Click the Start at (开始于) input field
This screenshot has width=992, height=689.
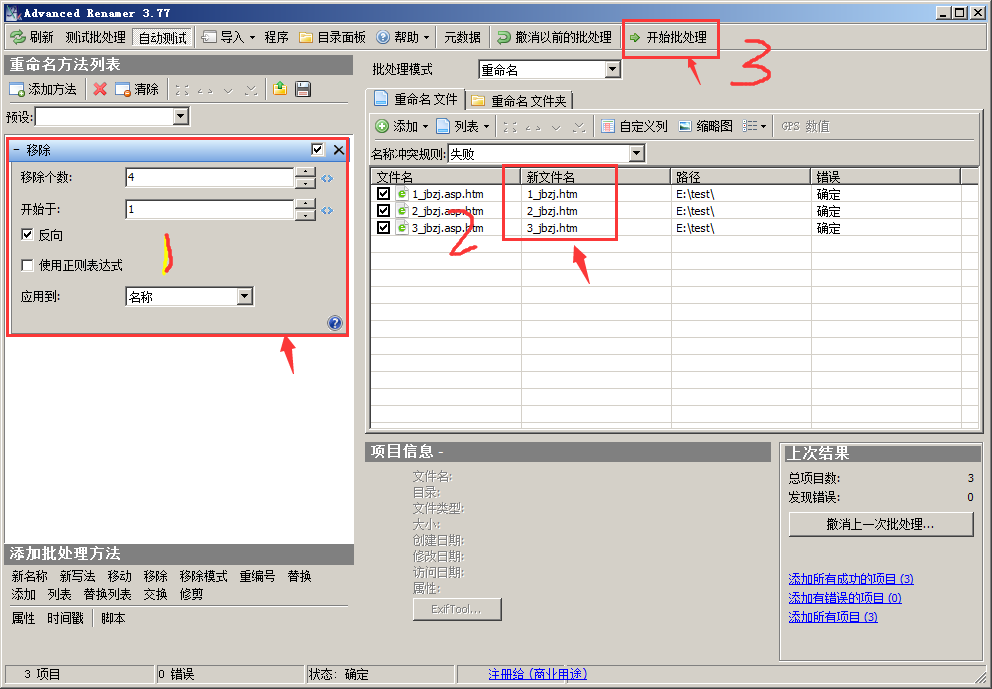[x=209, y=209]
